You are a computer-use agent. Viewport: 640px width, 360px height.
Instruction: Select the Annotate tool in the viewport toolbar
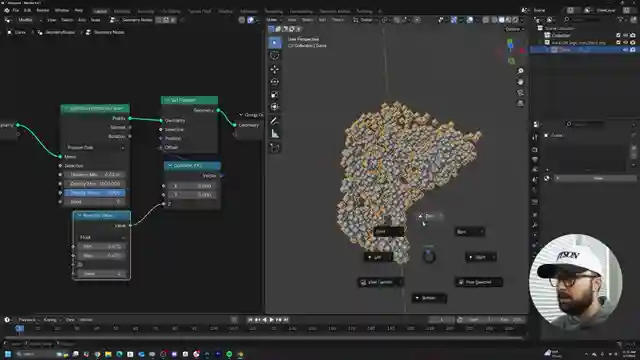click(275, 121)
